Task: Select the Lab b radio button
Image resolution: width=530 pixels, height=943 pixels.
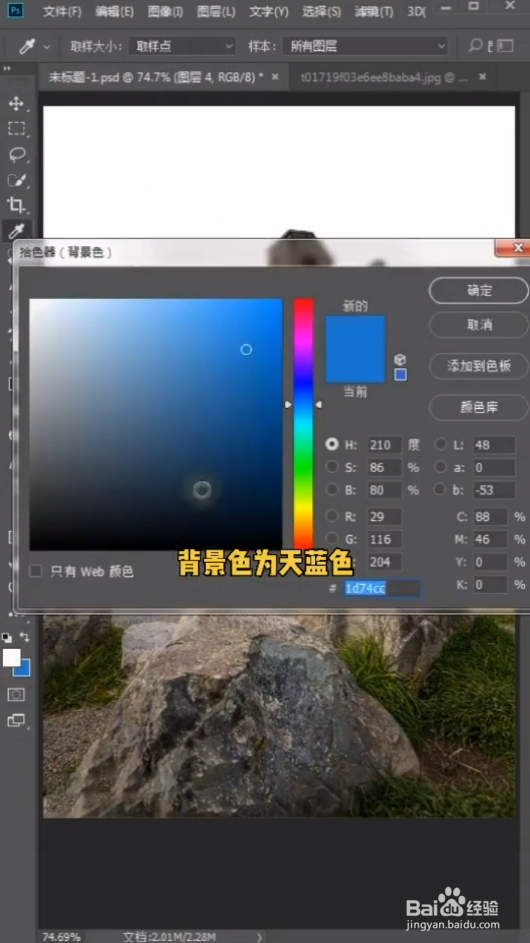Action: pyautogui.click(x=441, y=489)
